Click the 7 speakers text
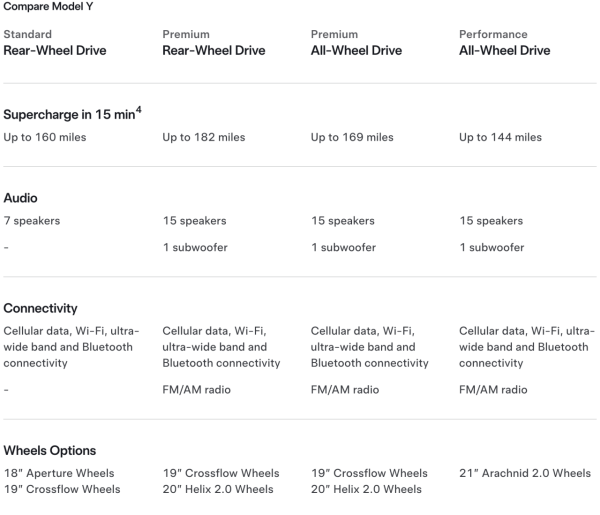Screen dimensions: 600x515 point(32,221)
